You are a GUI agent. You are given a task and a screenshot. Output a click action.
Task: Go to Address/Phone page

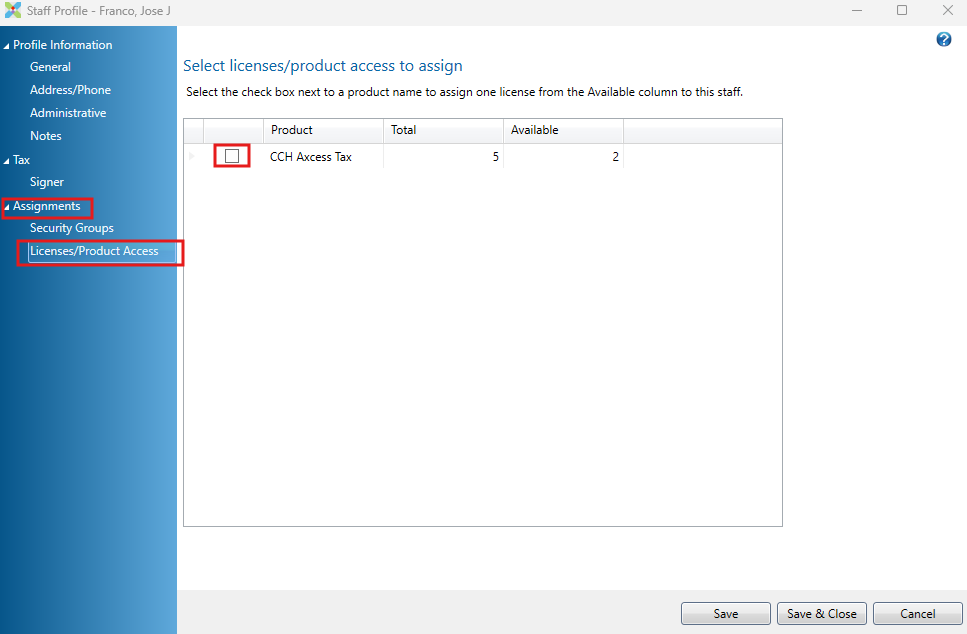tap(70, 90)
